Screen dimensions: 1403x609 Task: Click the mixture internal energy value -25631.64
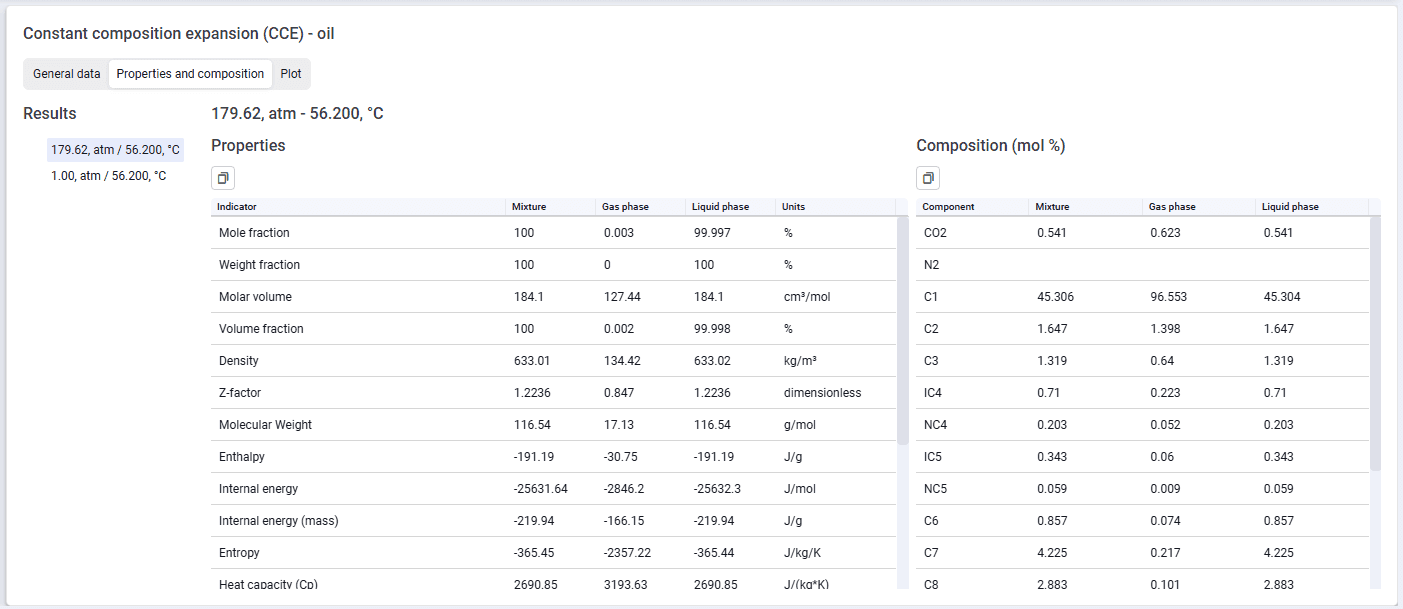pyautogui.click(x=540, y=489)
